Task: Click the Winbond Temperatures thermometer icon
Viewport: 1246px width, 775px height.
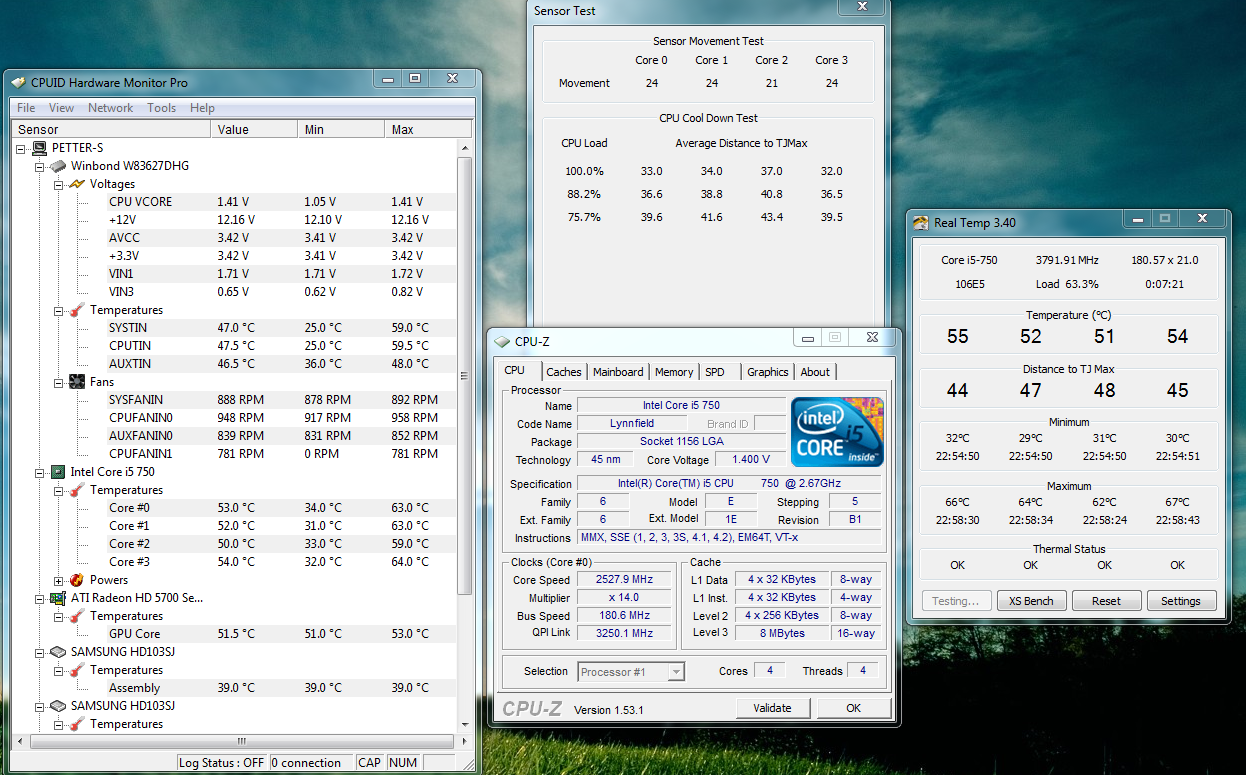Action: [77, 310]
